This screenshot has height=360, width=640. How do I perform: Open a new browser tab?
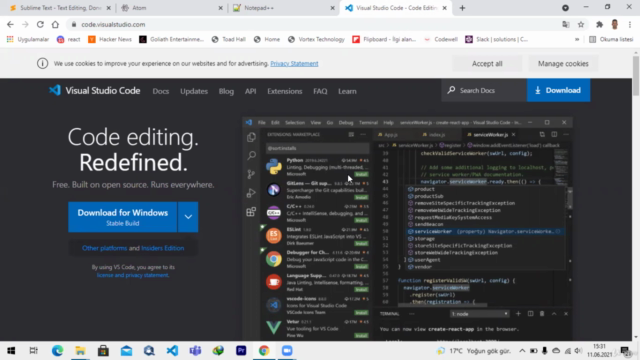pos(462,8)
